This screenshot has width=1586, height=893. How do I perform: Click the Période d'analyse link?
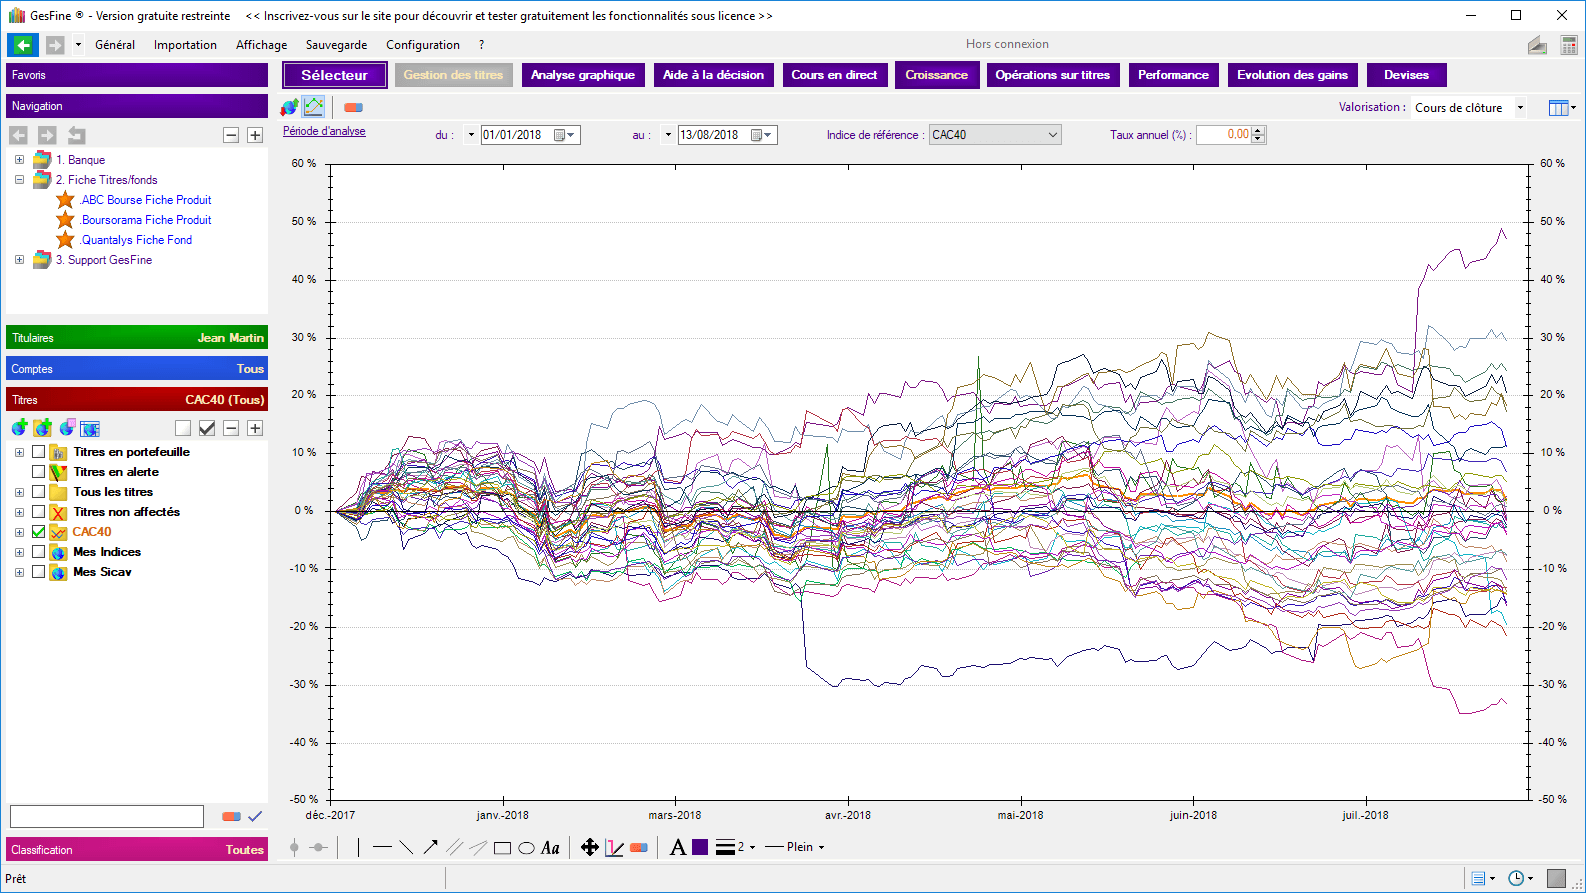pyautogui.click(x=324, y=131)
